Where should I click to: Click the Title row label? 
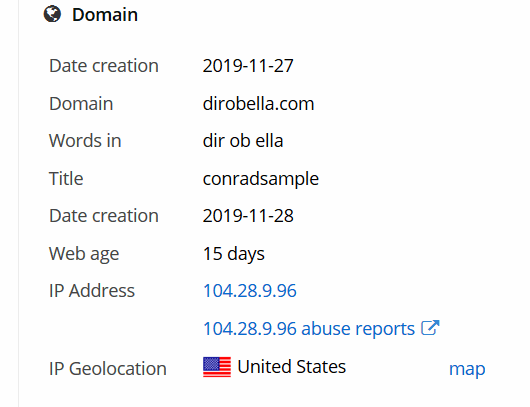pos(66,178)
